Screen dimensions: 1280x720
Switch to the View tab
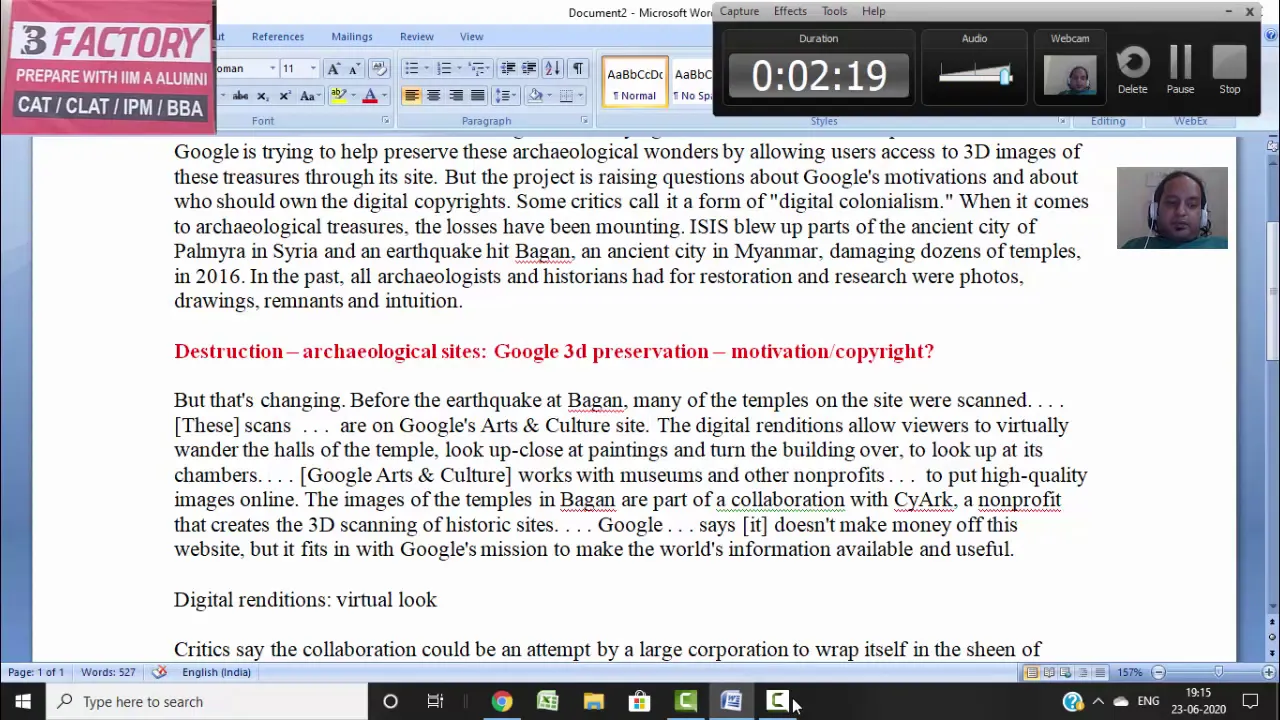point(471,37)
